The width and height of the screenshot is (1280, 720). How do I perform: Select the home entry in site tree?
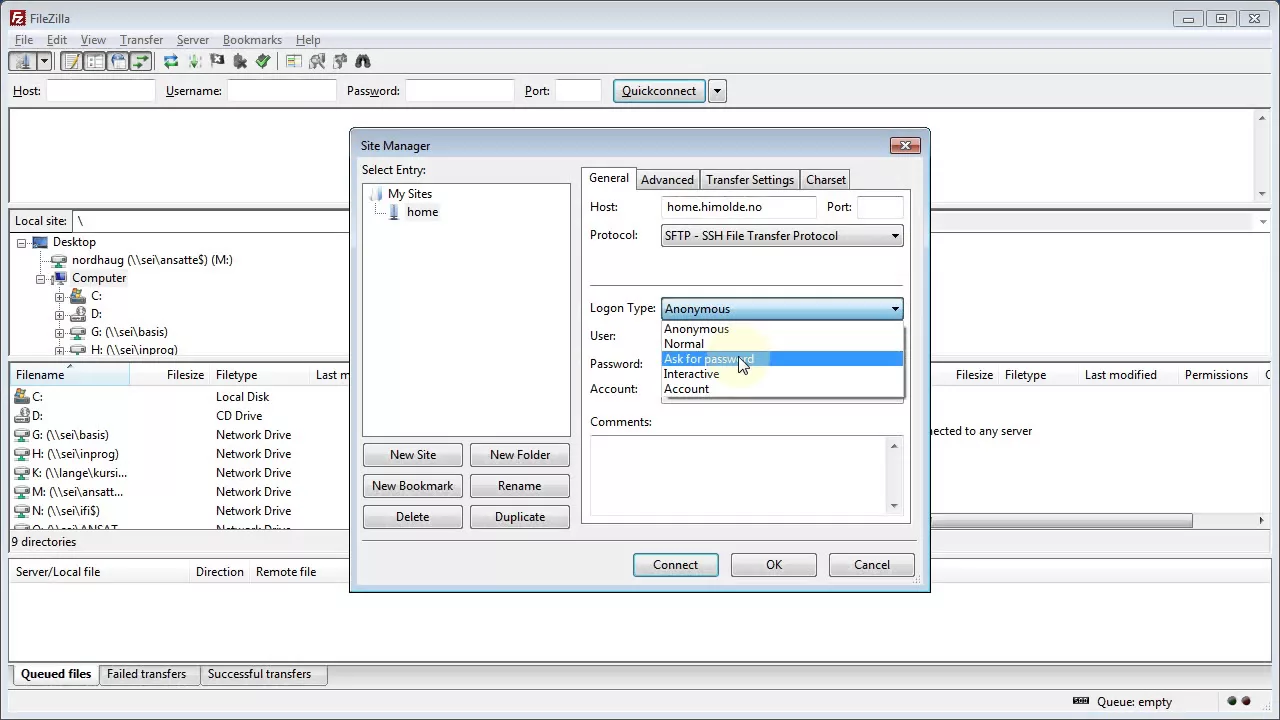click(422, 212)
